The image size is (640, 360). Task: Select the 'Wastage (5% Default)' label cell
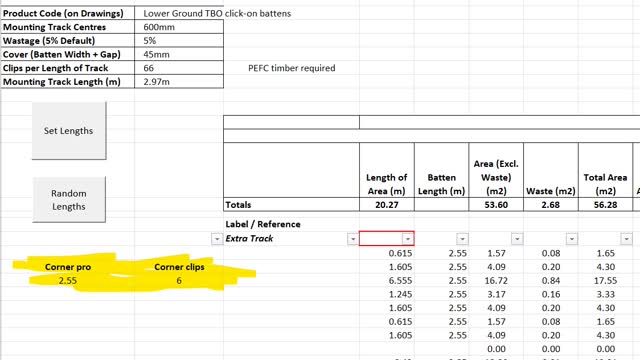click(68, 41)
